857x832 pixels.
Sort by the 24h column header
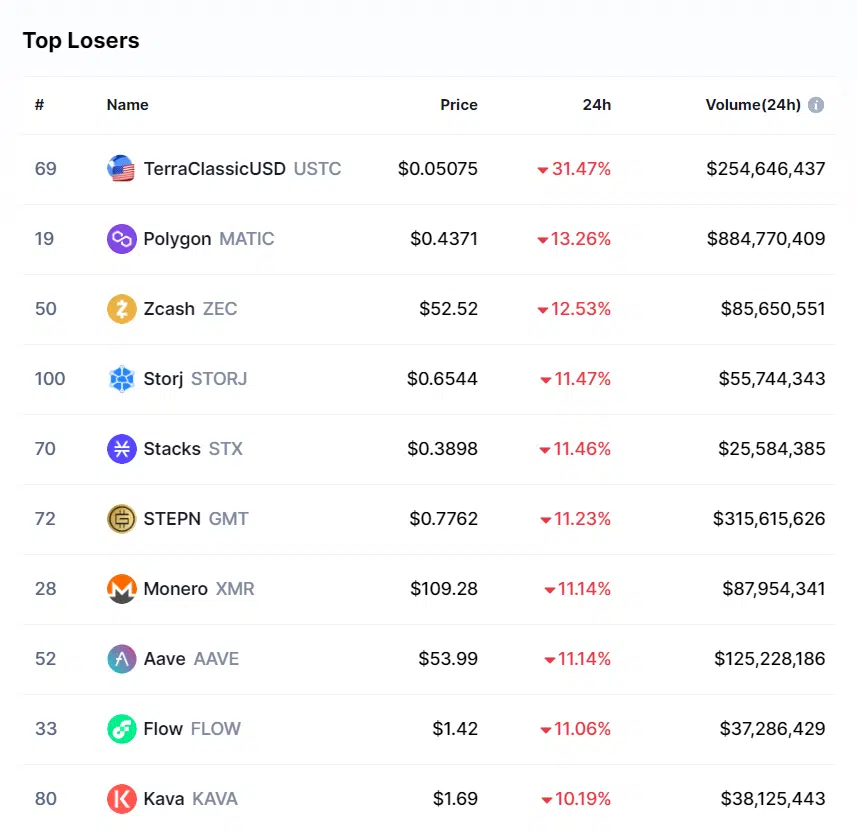pyautogui.click(x=597, y=105)
